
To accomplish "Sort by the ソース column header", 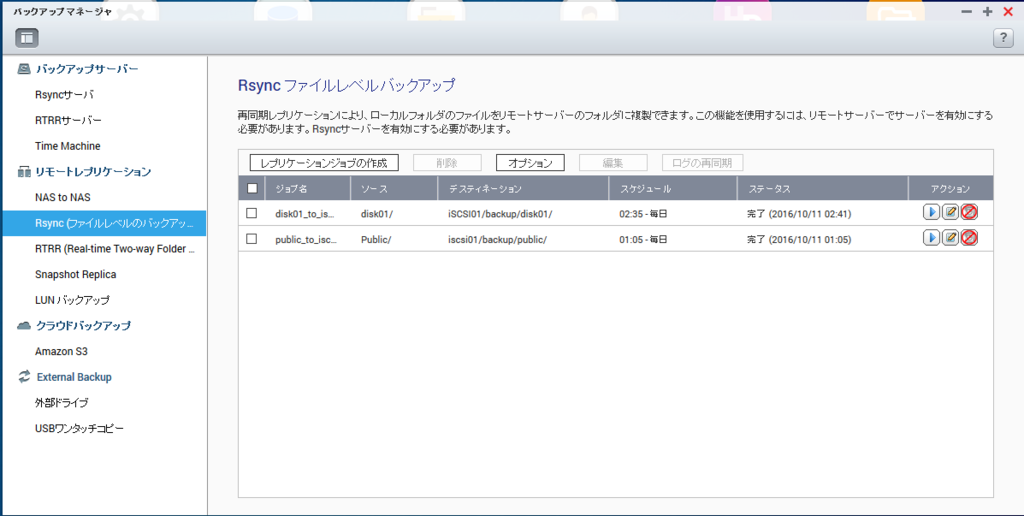I will pyautogui.click(x=394, y=188).
